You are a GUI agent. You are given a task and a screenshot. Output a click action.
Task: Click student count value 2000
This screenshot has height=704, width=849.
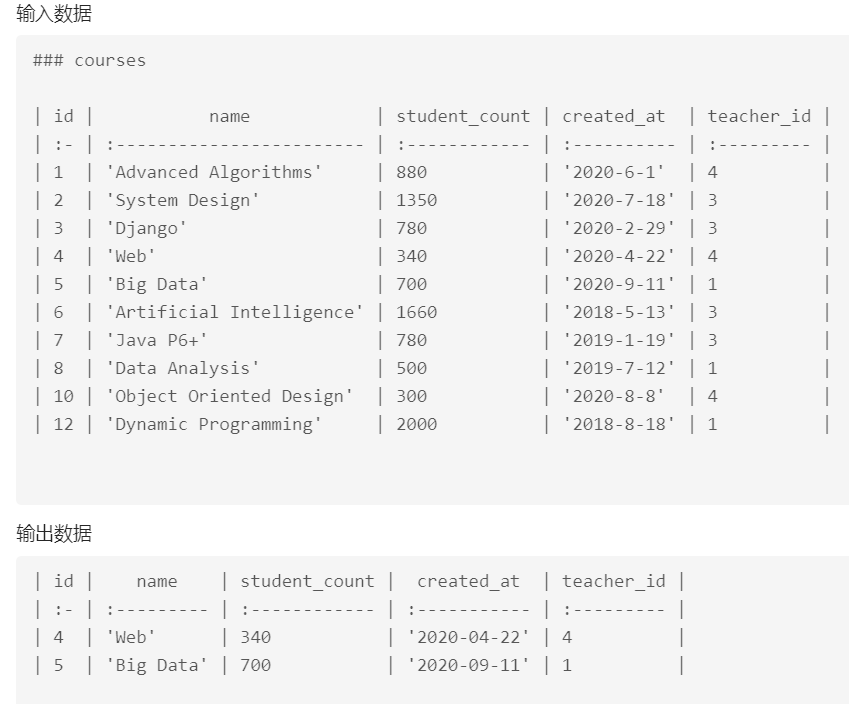coord(416,424)
